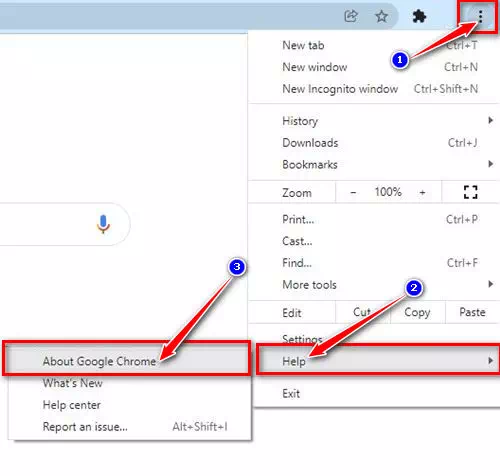The image size is (500, 476).
Task: Open the Extensions puzzle icon
Action: coord(419,16)
